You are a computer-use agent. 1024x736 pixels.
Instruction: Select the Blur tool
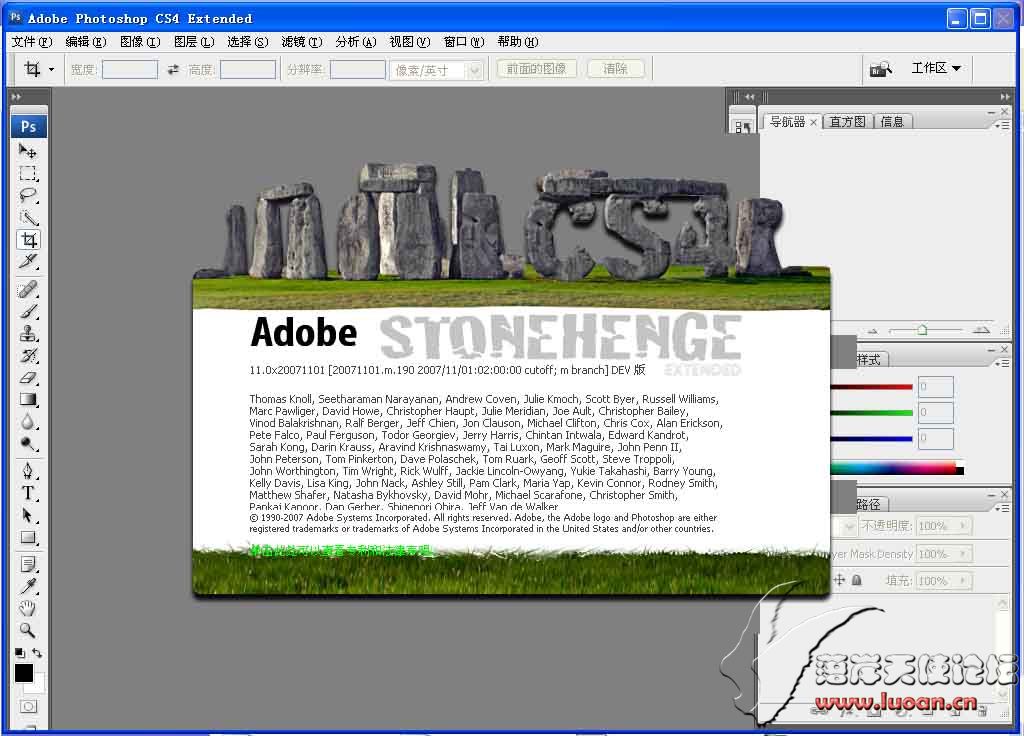pos(27,422)
